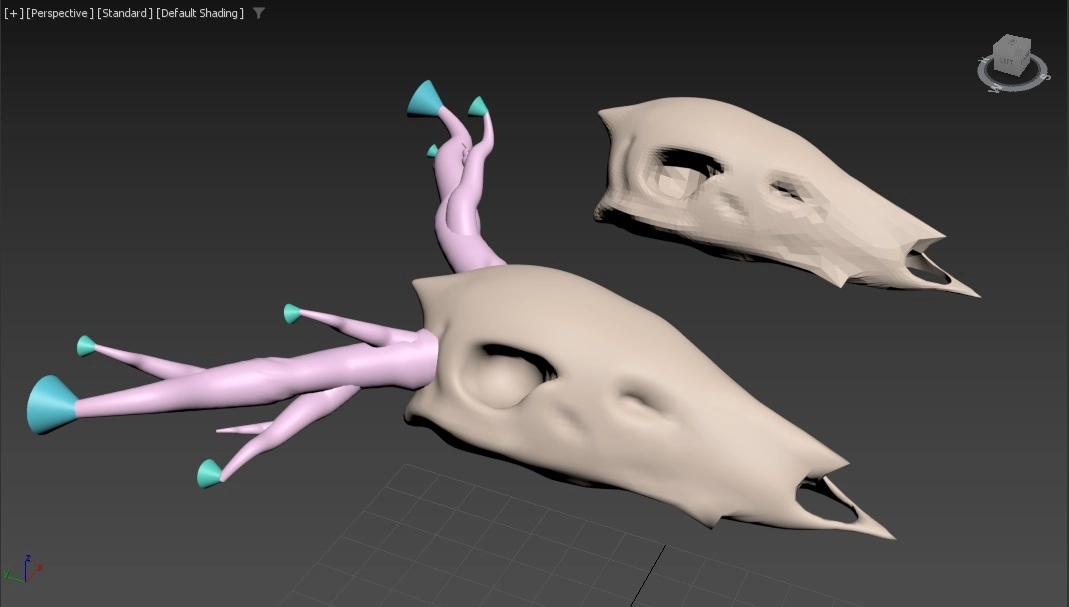Image resolution: width=1069 pixels, height=607 pixels.
Task: Open the Perspective viewport label menu
Action: coord(60,14)
